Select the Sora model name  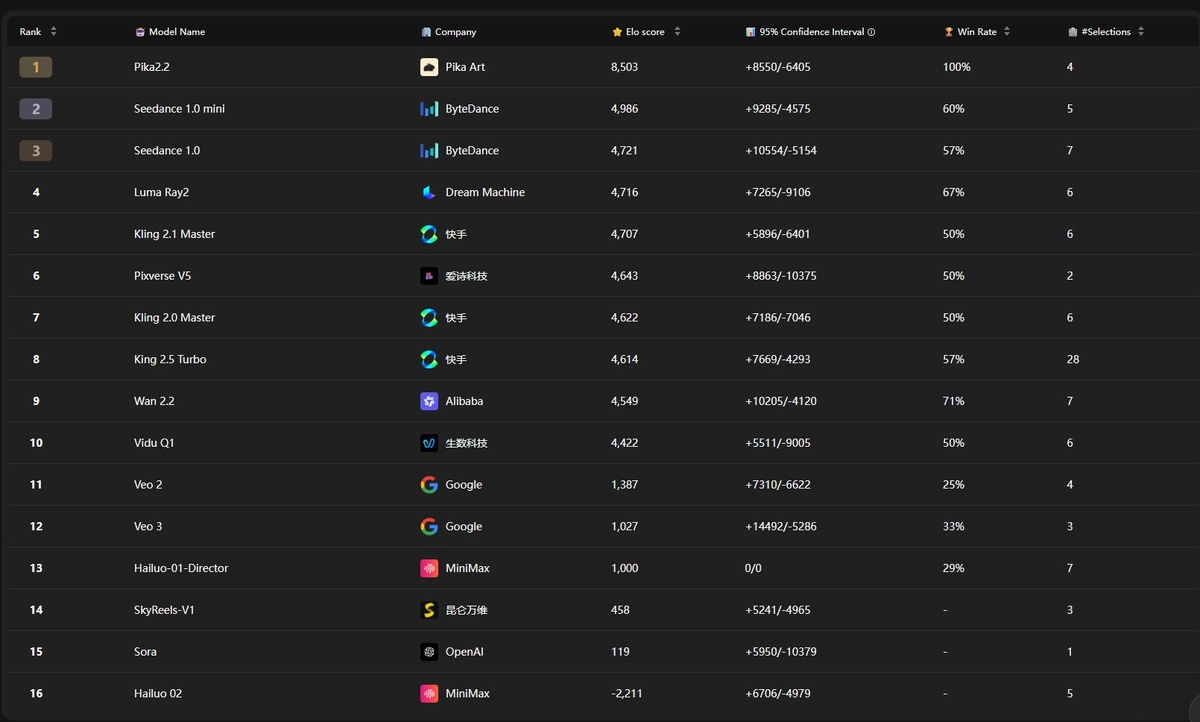coord(146,652)
